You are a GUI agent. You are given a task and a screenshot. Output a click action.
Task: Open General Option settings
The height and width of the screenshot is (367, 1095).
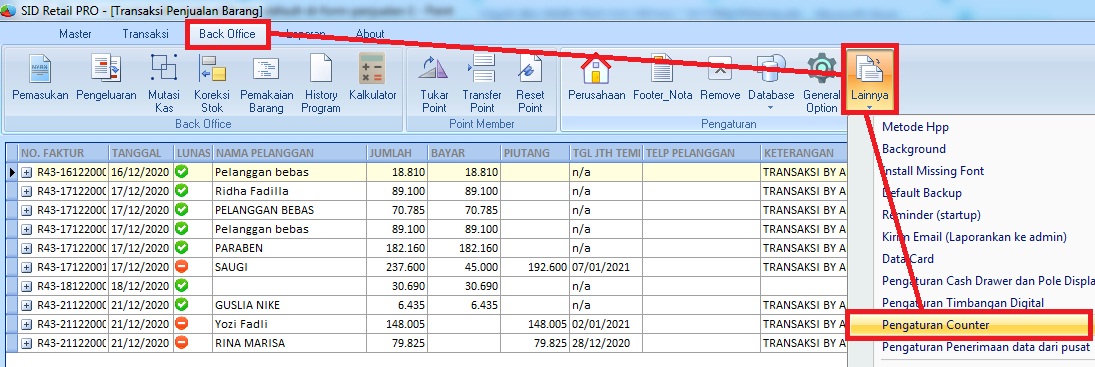[821, 84]
